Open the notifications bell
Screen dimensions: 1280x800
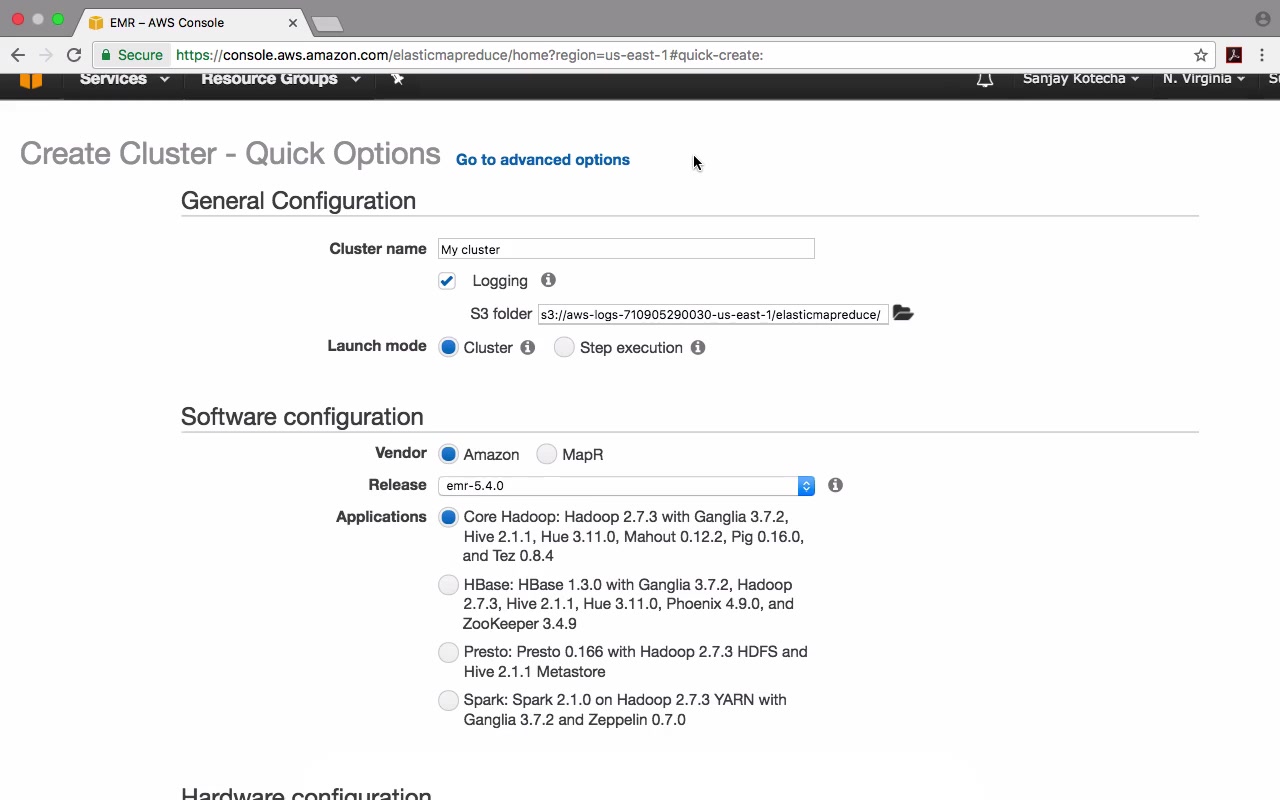click(985, 79)
